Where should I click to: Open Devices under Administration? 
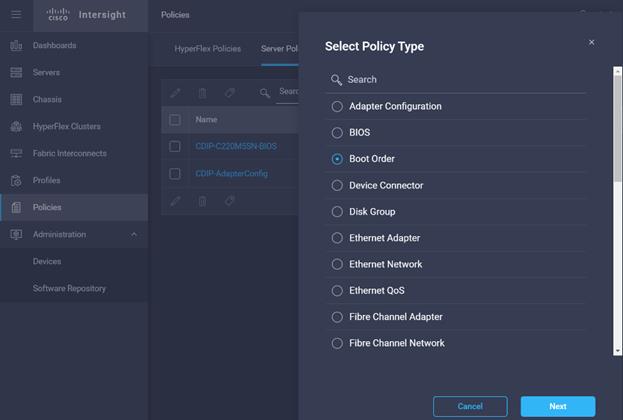click(47, 261)
